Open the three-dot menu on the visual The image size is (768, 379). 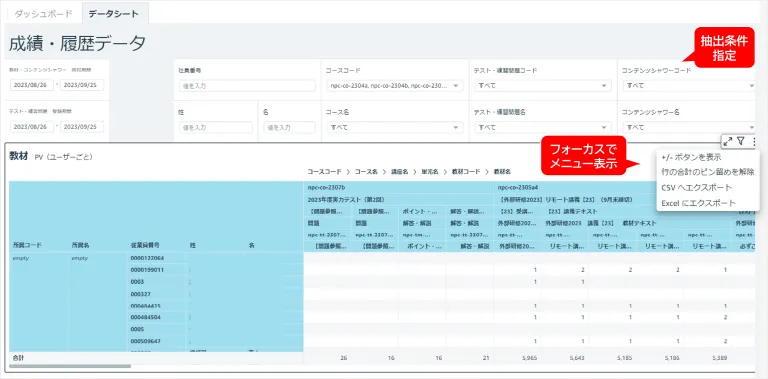754,142
